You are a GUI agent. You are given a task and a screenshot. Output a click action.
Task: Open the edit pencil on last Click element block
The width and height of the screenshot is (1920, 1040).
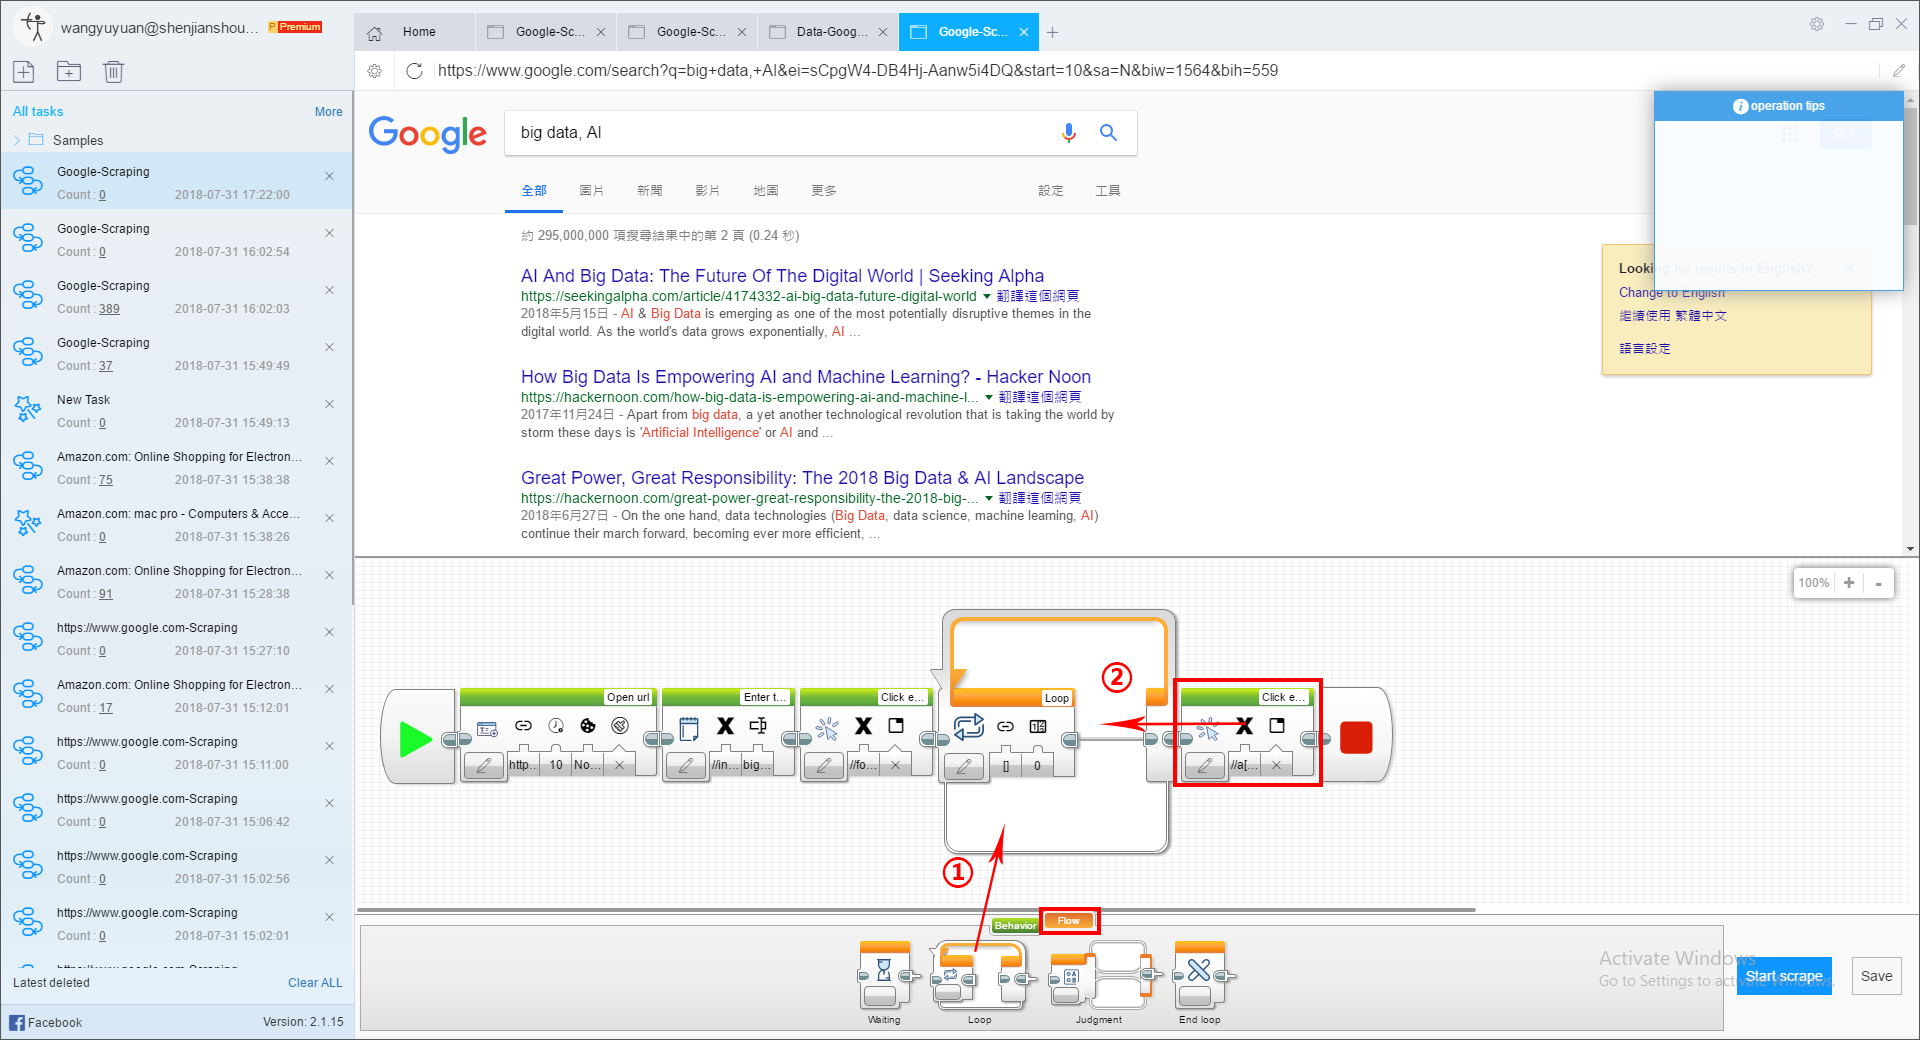(1205, 765)
